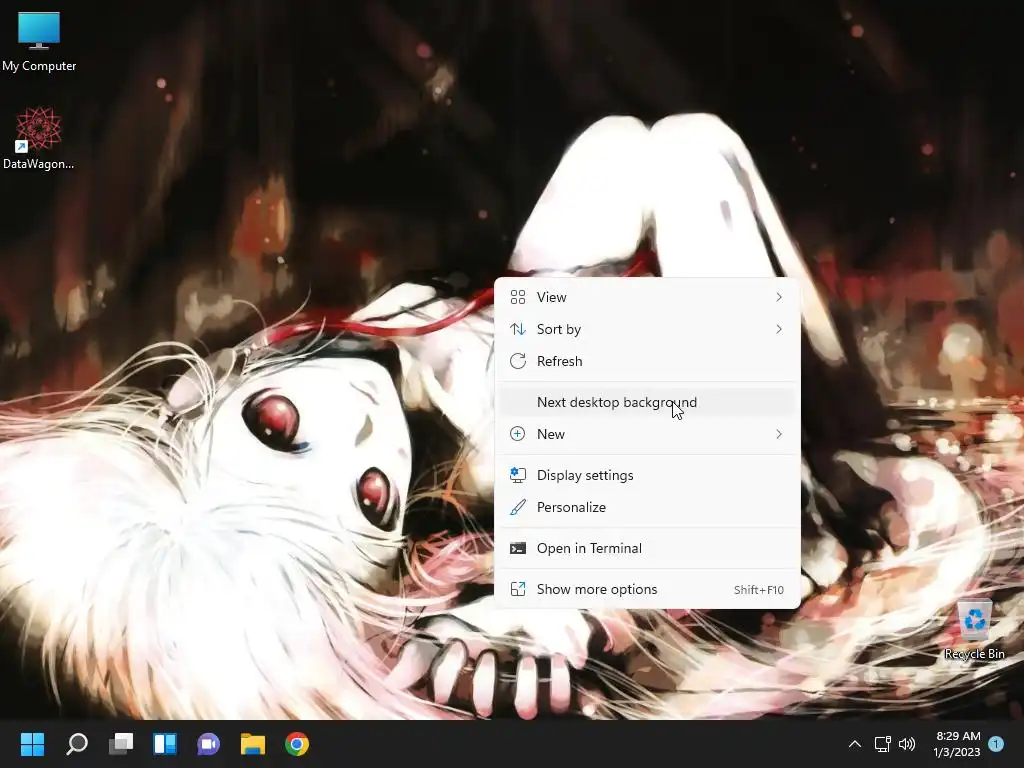Click Show more options entry

tap(647, 590)
